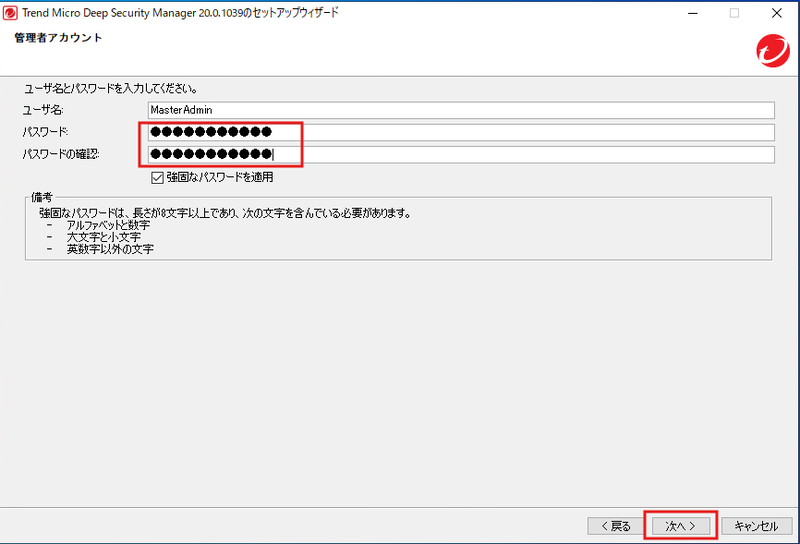The image size is (800, 544).
Task: Click the Deep Security title bar icon
Action: click(x=10, y=13)
